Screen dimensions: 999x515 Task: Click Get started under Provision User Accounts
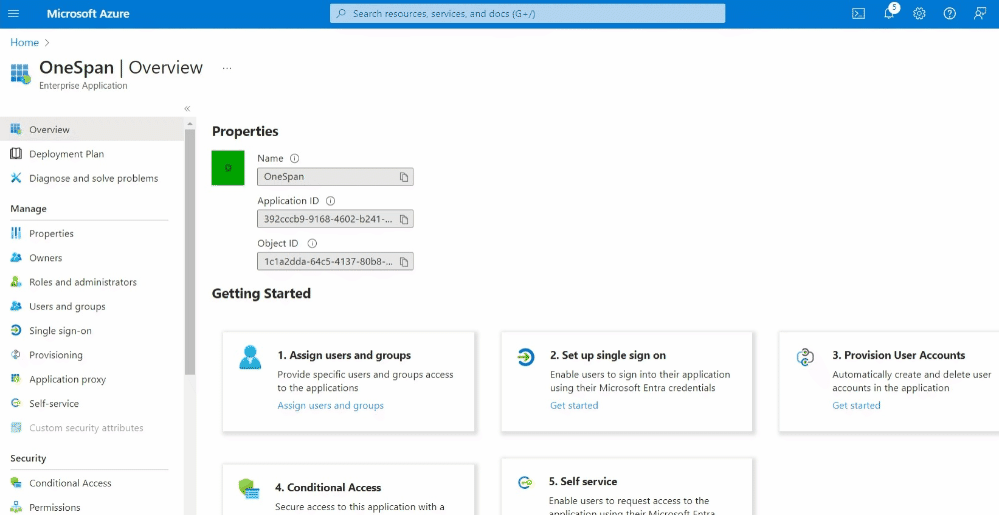coord(856,405)
